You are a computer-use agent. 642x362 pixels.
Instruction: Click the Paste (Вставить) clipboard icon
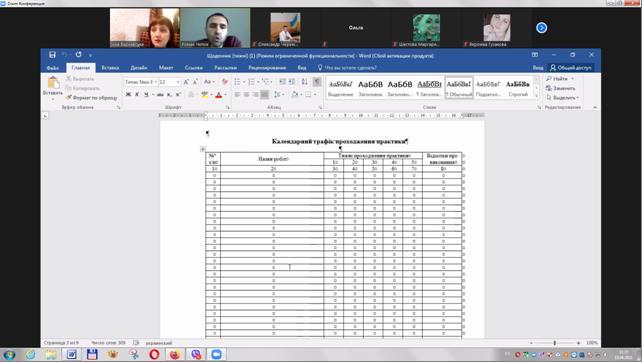point(53,83)
